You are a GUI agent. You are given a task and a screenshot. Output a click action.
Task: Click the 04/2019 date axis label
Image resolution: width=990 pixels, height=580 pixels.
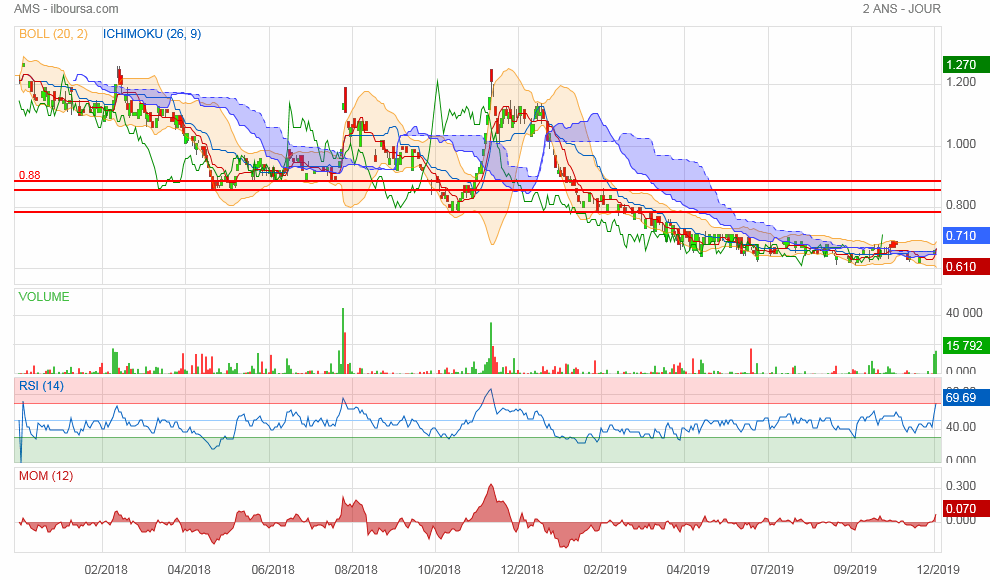pyautogui.click(x=688, y=569)
